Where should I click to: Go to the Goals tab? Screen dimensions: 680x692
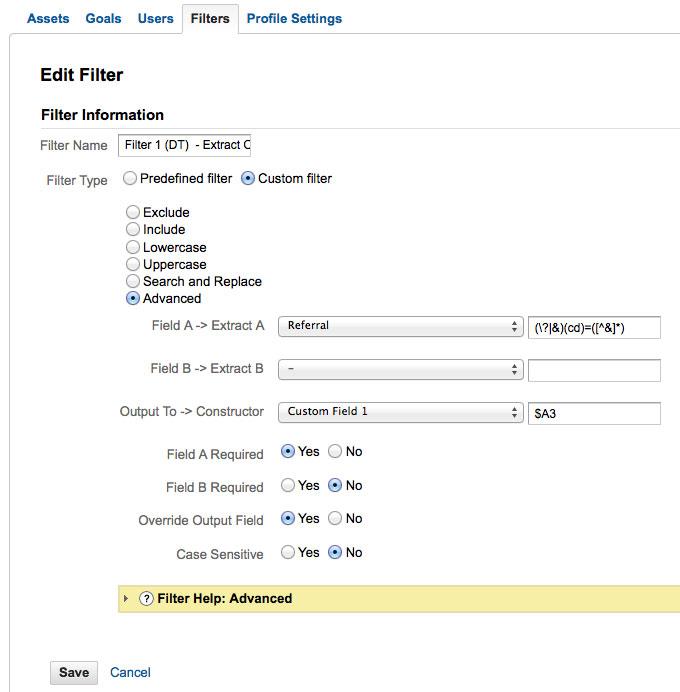pyautogui.click(x=104, y=18)
